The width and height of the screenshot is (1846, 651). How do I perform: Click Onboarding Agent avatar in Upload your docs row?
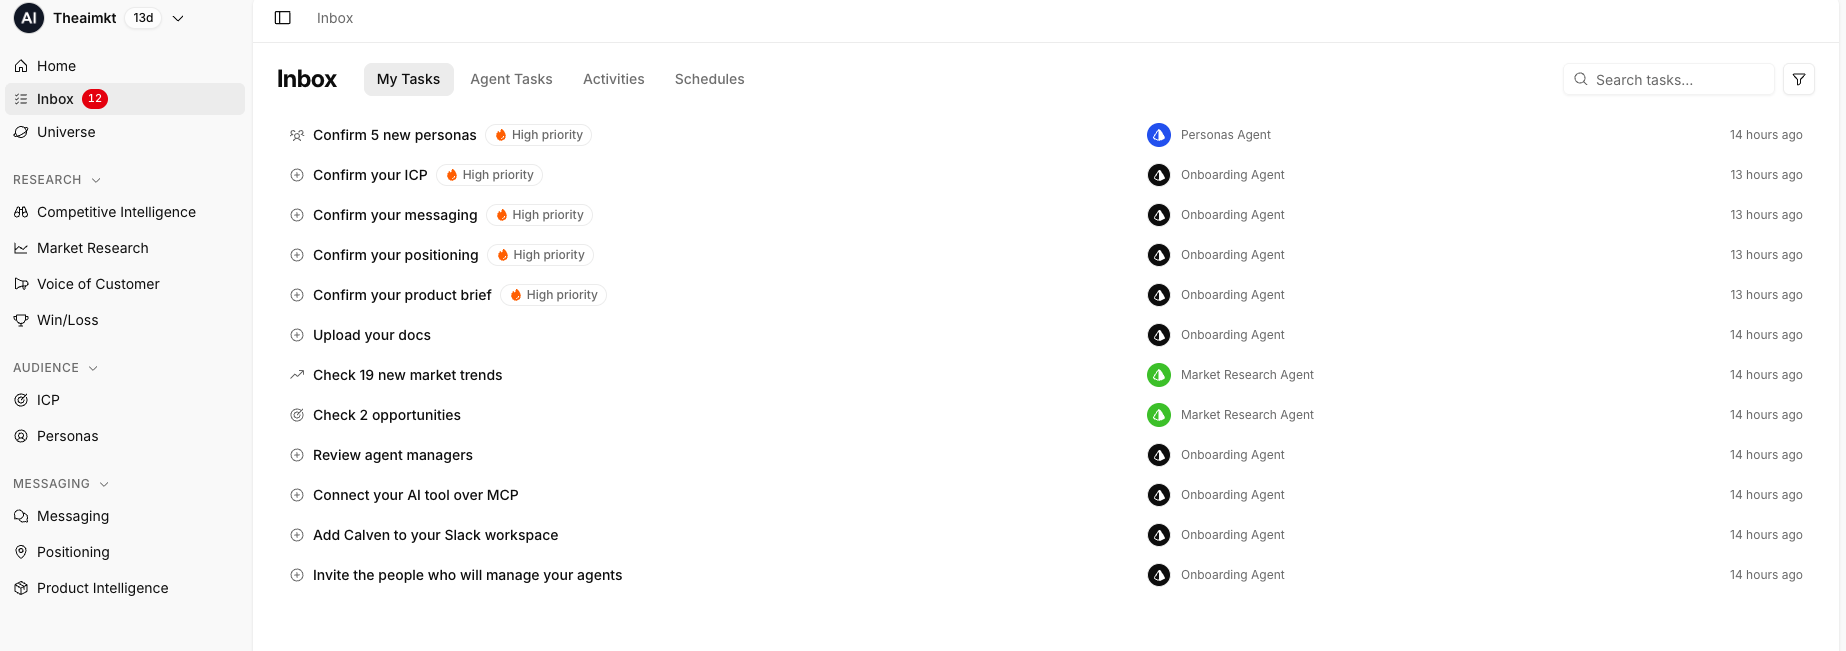(x=1159, y=335)
